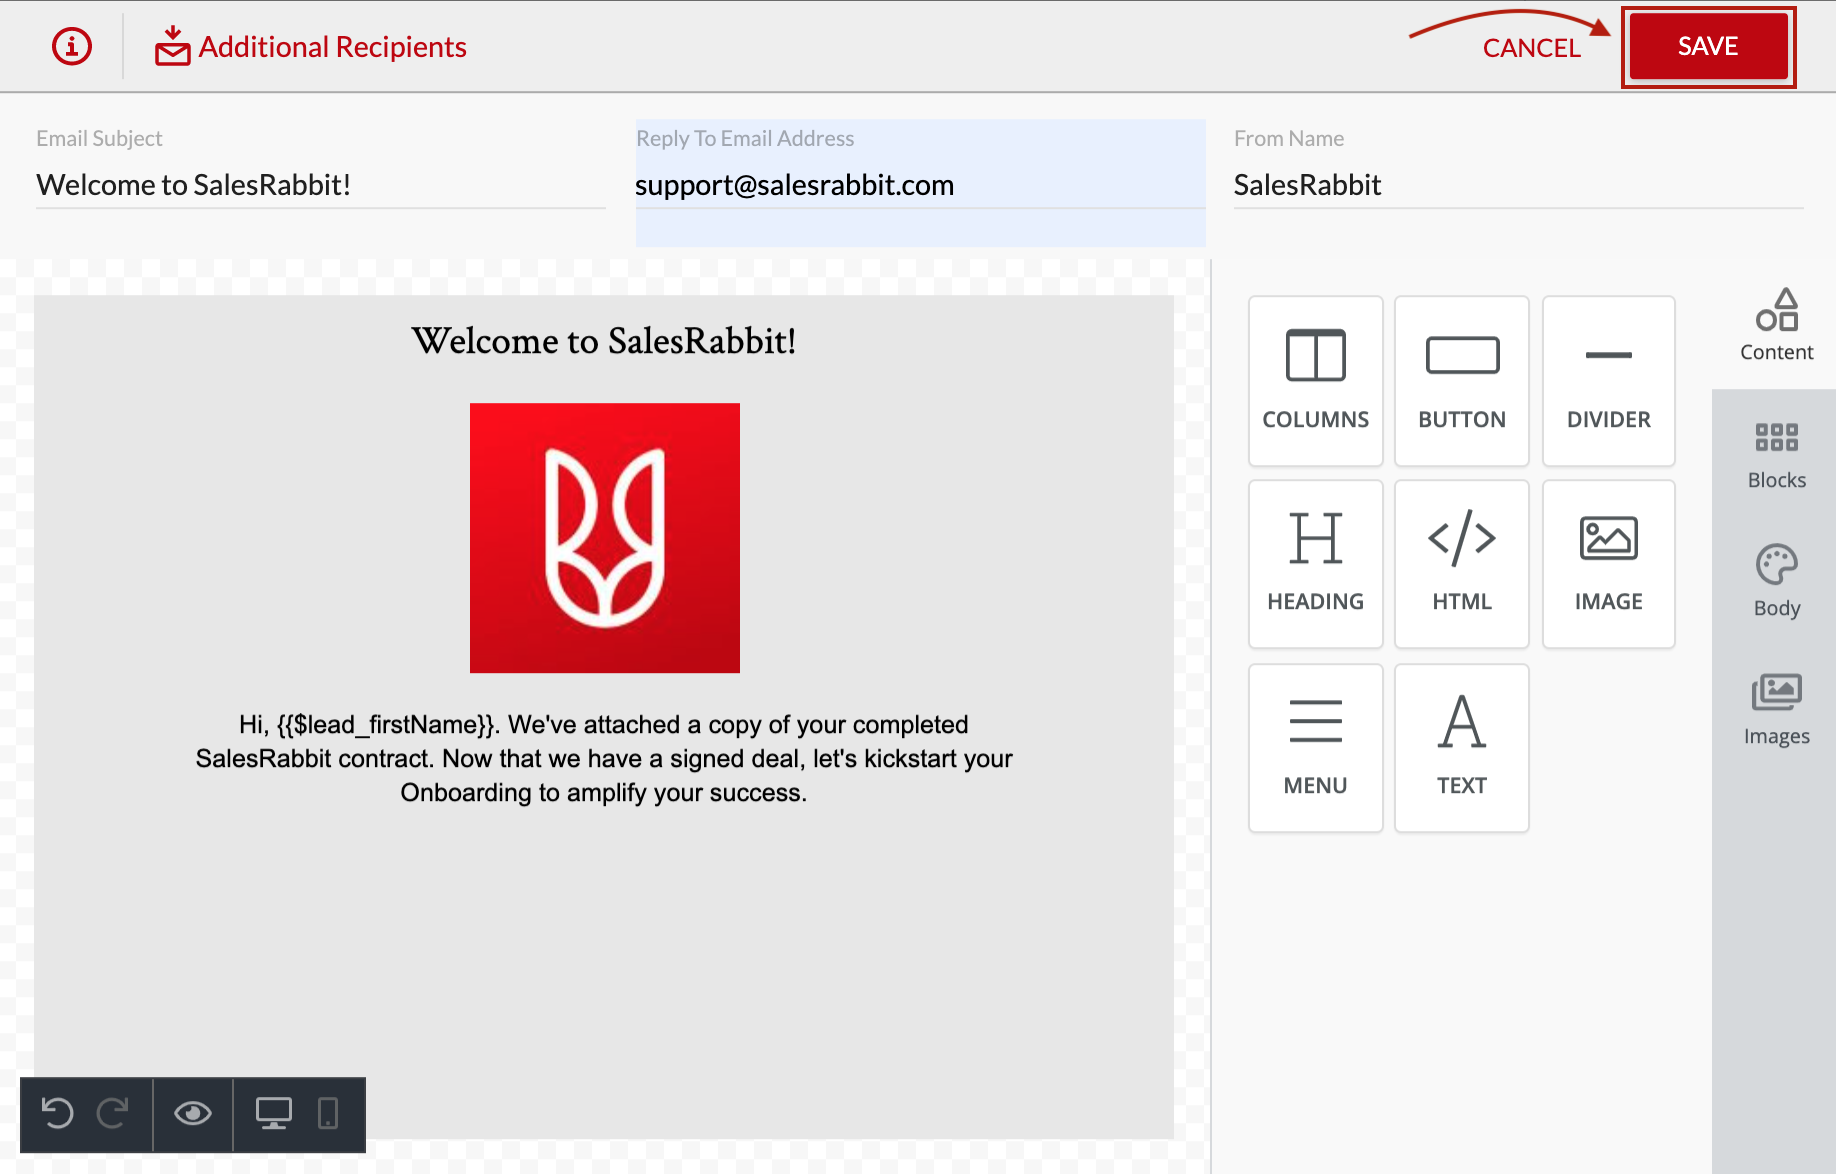Open Additional Recipients
Image resolution: width=1836 pixels, height=1174 pixels.
coord(311,46)
